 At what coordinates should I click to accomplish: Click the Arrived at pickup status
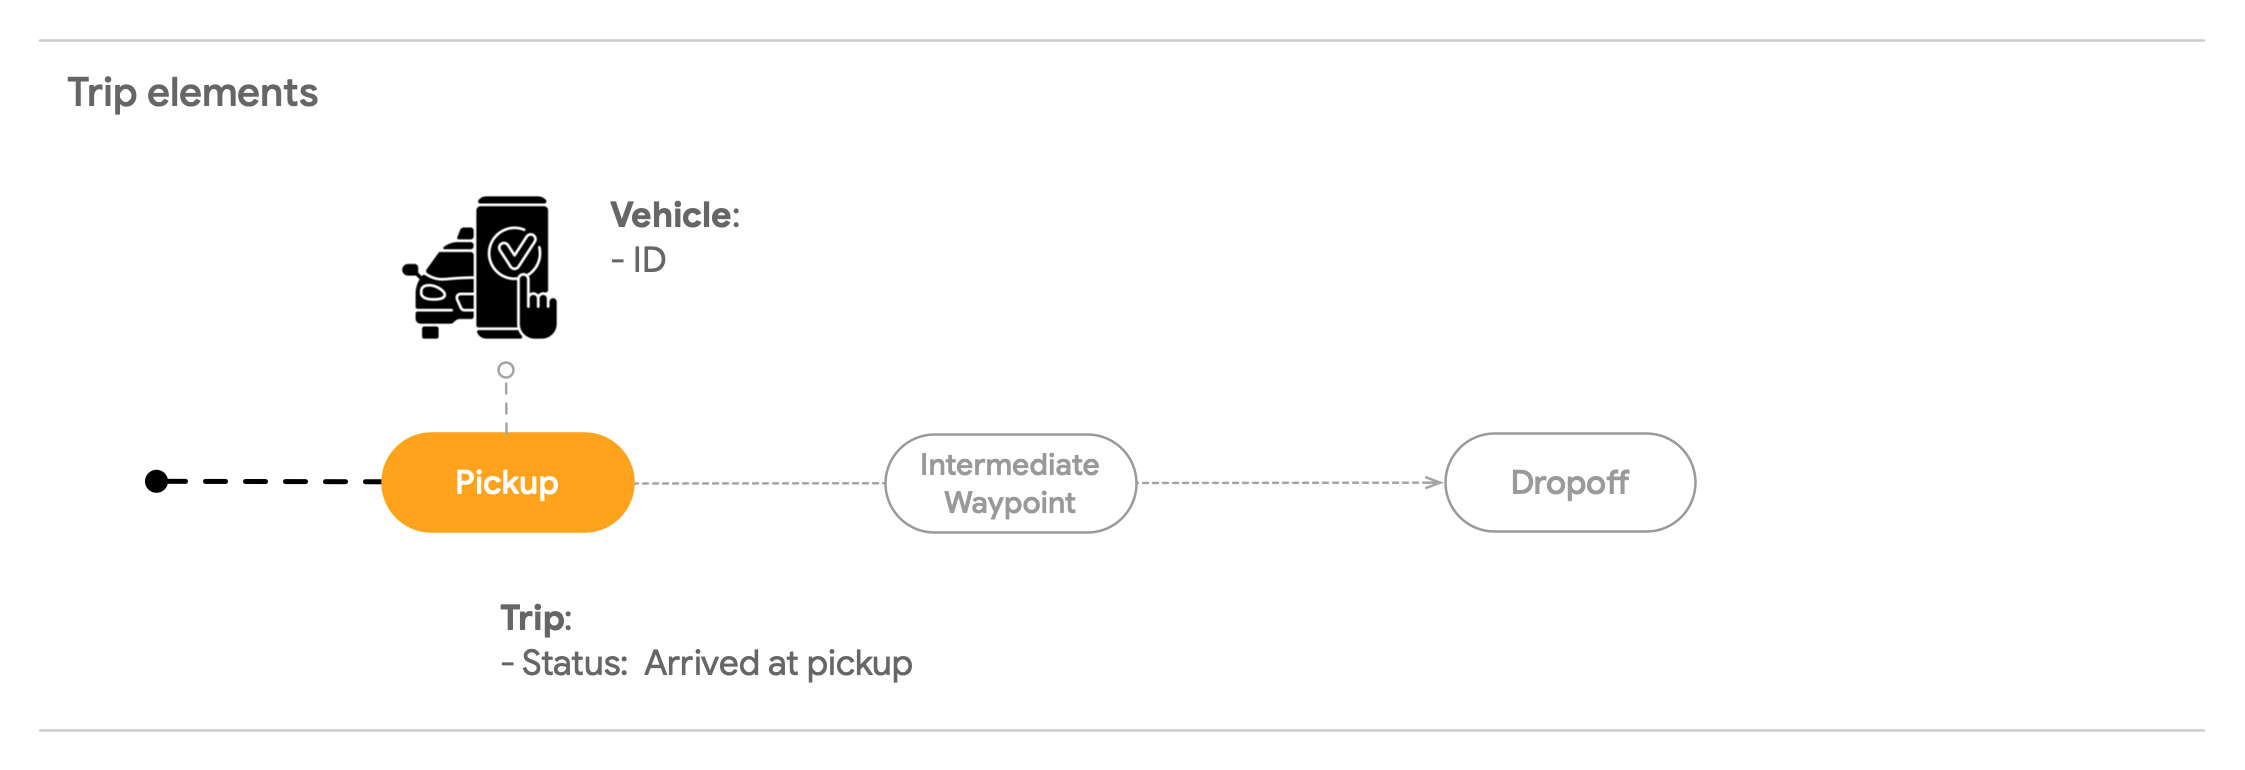click(778, 663)
